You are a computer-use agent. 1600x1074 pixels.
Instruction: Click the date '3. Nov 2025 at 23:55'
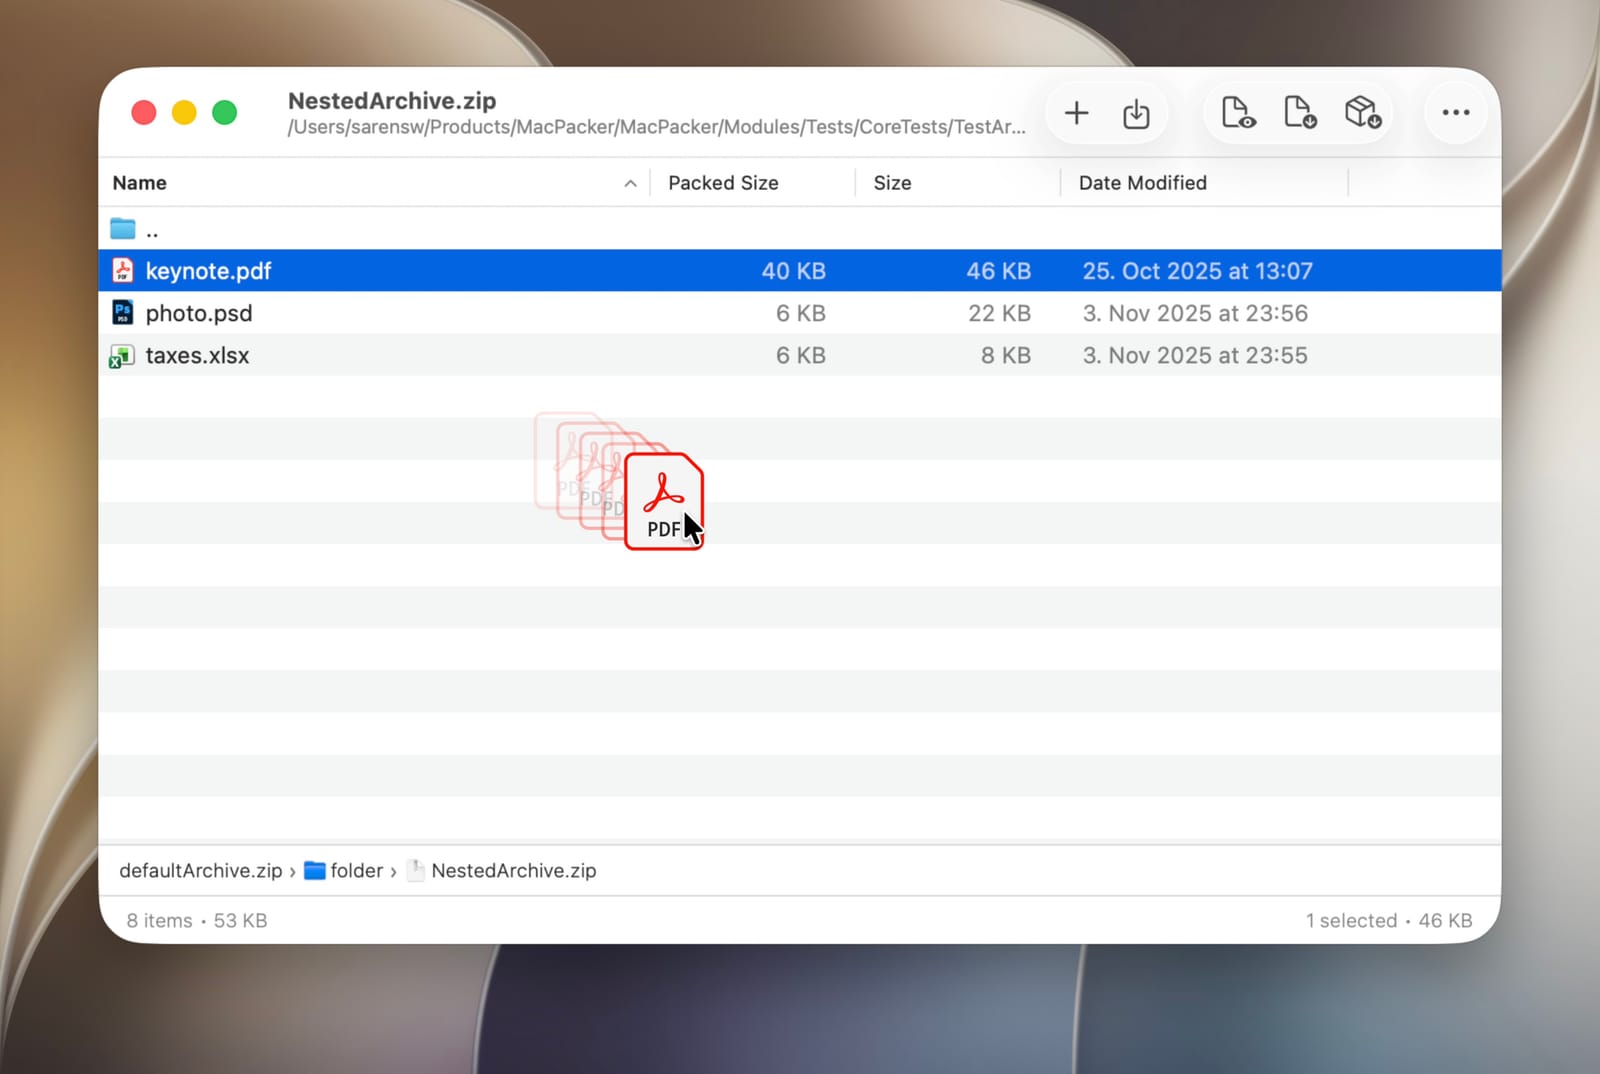pyautogui.click(x=1195, y=355)
